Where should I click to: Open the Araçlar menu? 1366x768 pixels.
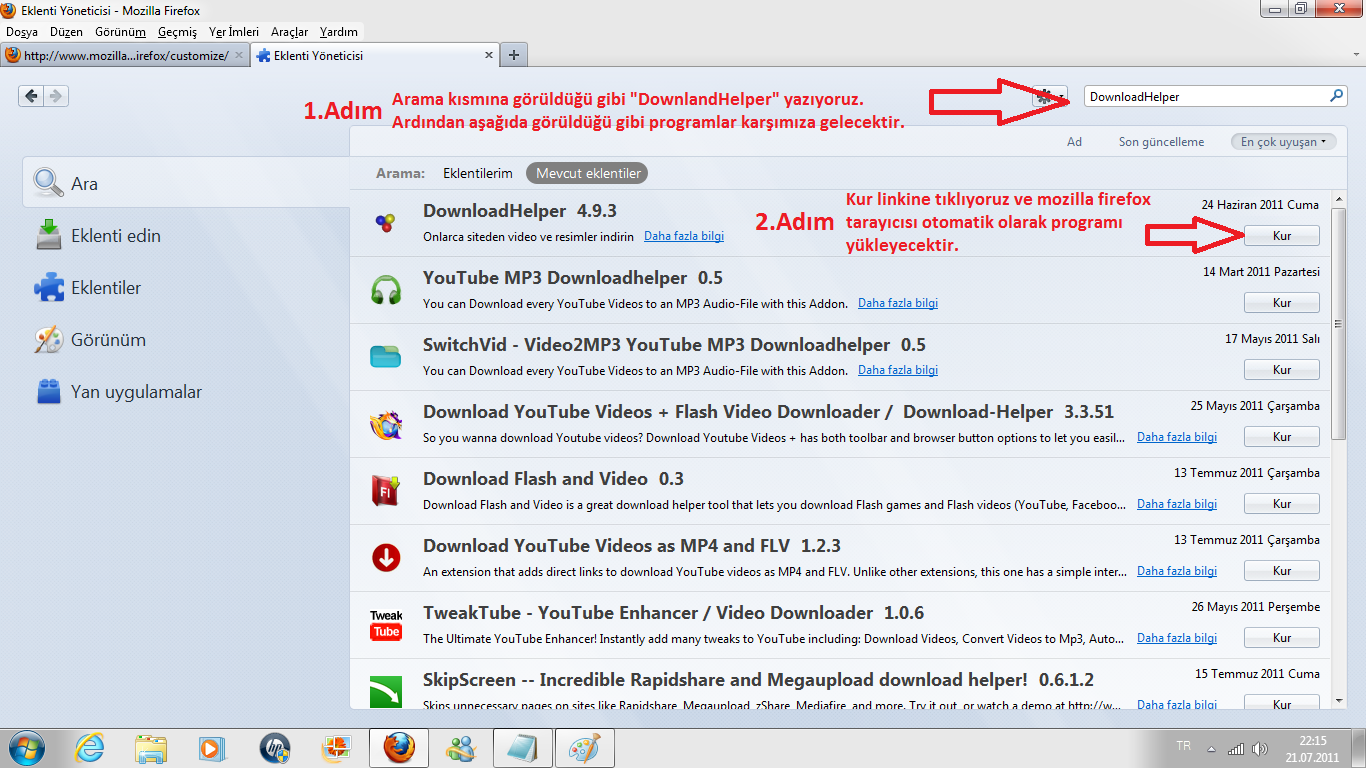pyautogui.click(x=290, y=32)
